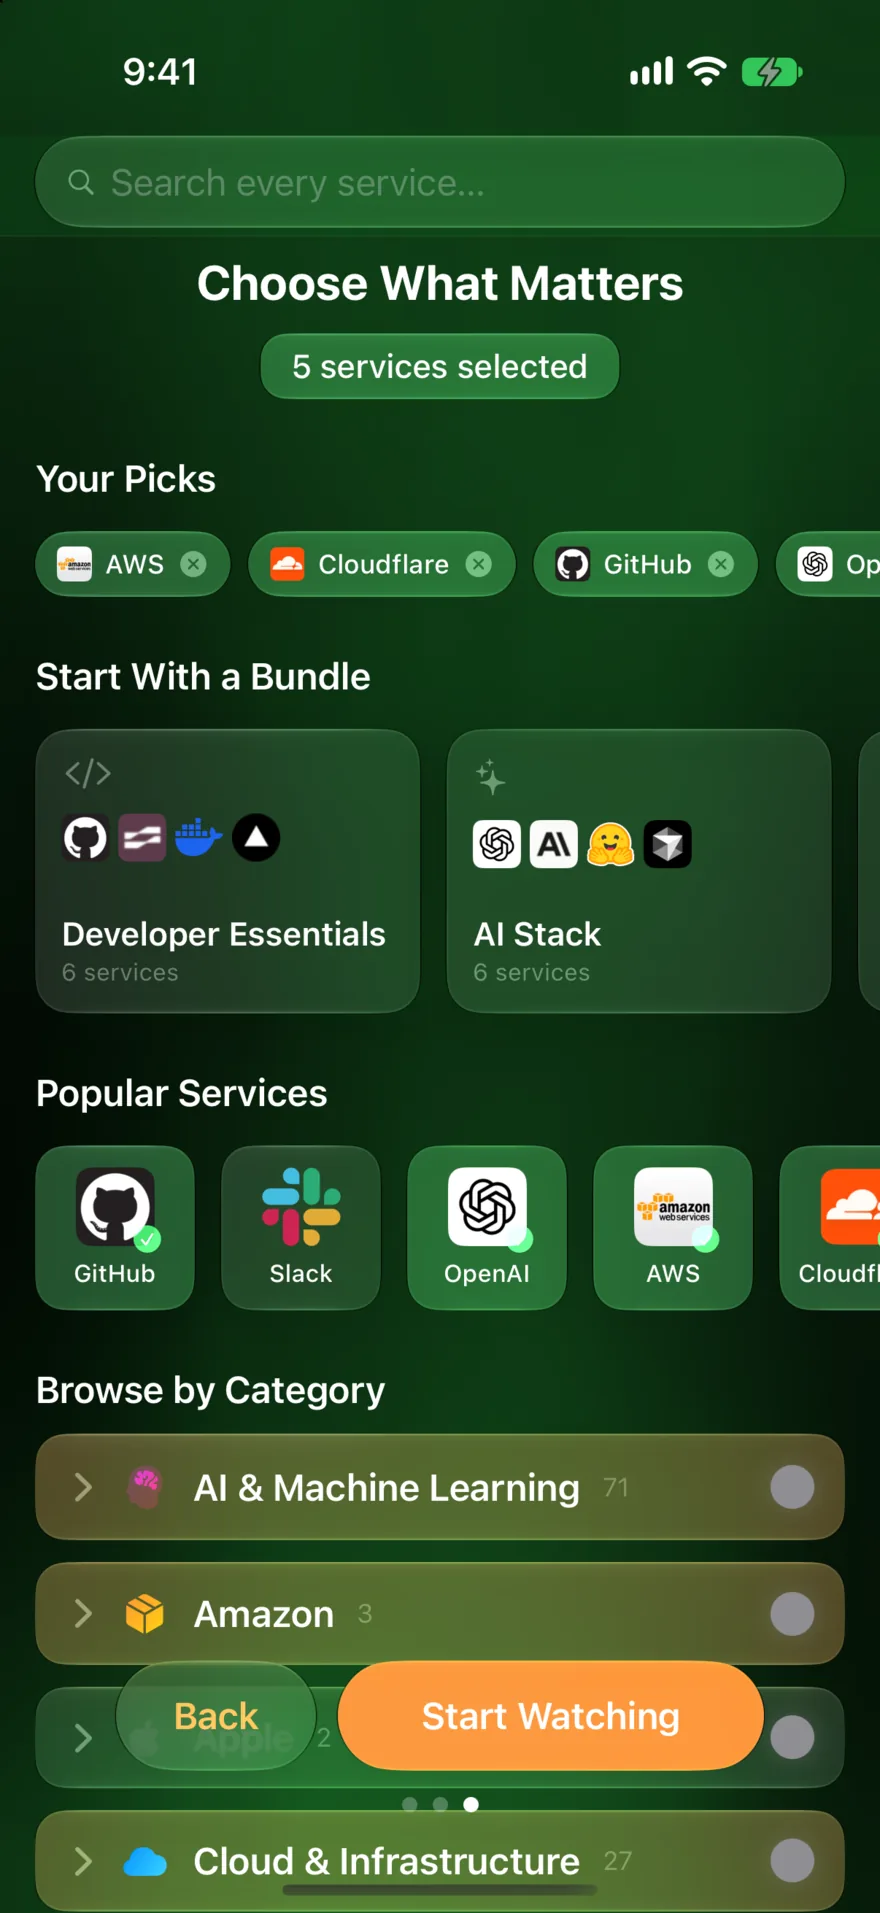Tap the Choose What Matters heading
The image size is (880, 1913).
440,283
